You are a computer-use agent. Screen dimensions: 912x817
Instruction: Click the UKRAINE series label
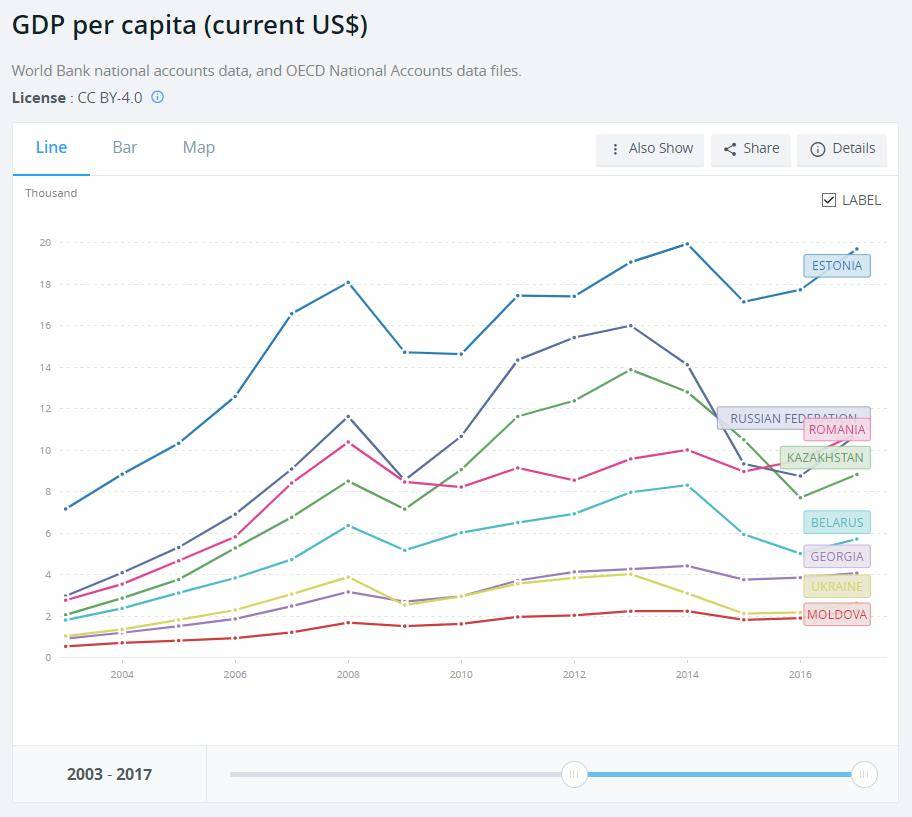[836, 587]
